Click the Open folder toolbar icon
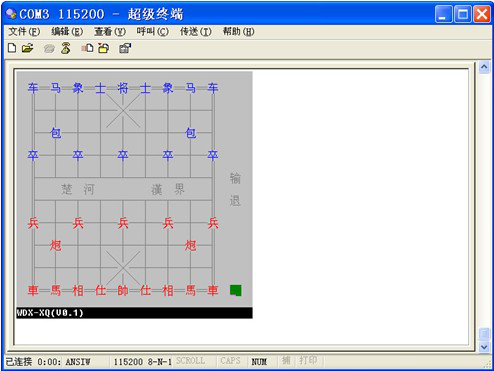The height and width of the screenshot is (371, 494). point(28,48)
